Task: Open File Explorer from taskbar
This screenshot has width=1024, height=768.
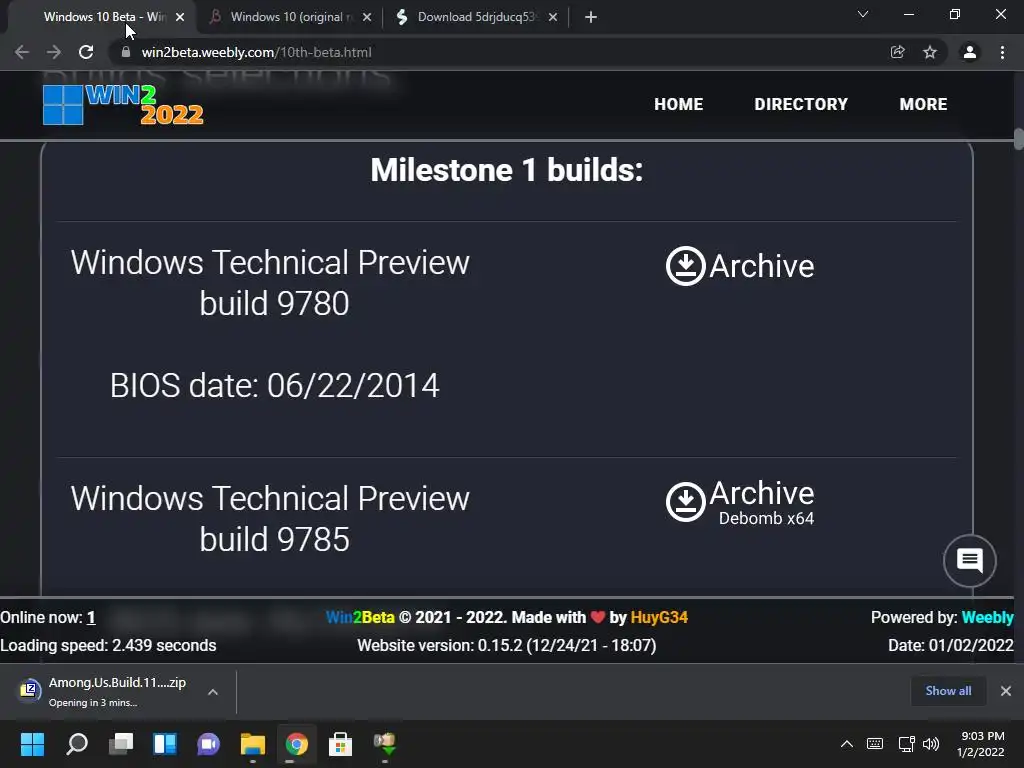Action: (253, 744)
